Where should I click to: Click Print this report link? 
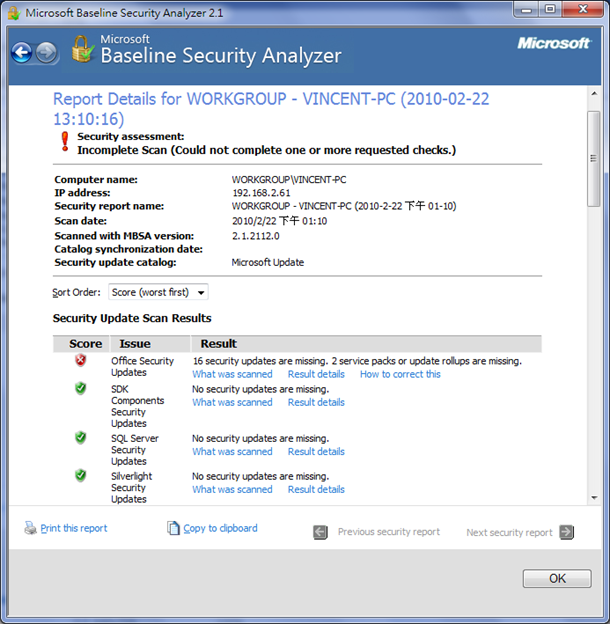click(x=74, y=528)
